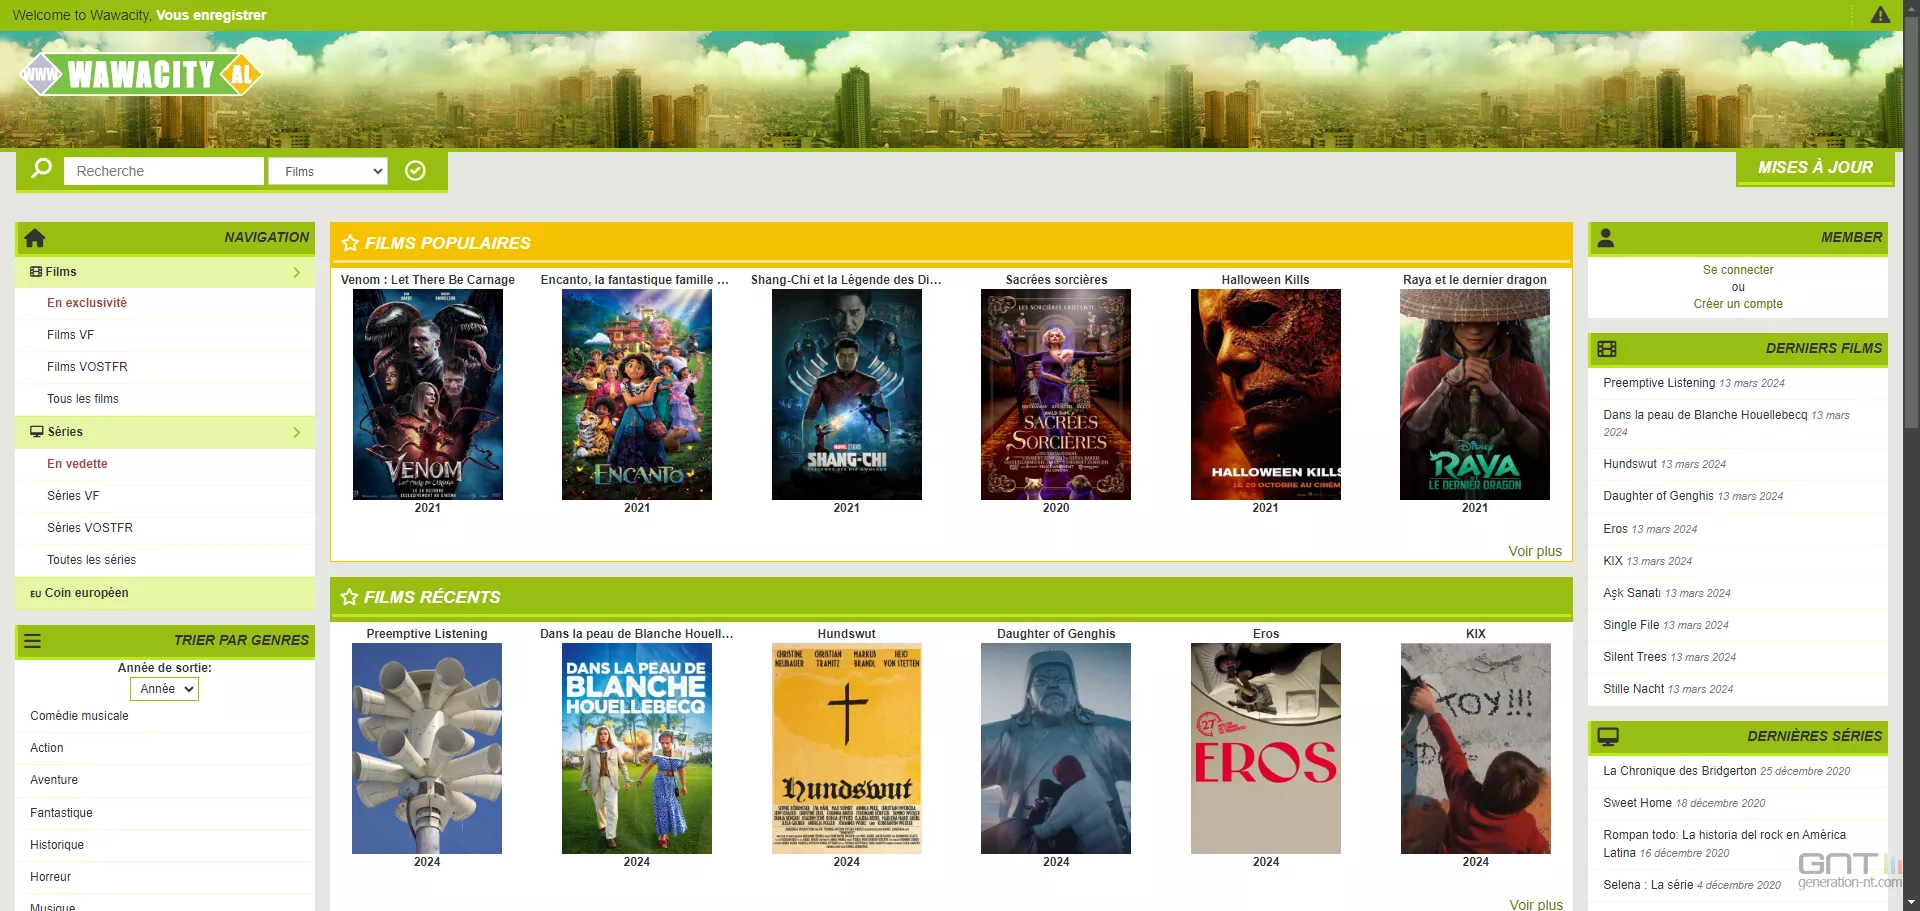Screen dimensions: 1920x911
Task: Select Horreur genre
Action: click(x=51, y=877)
